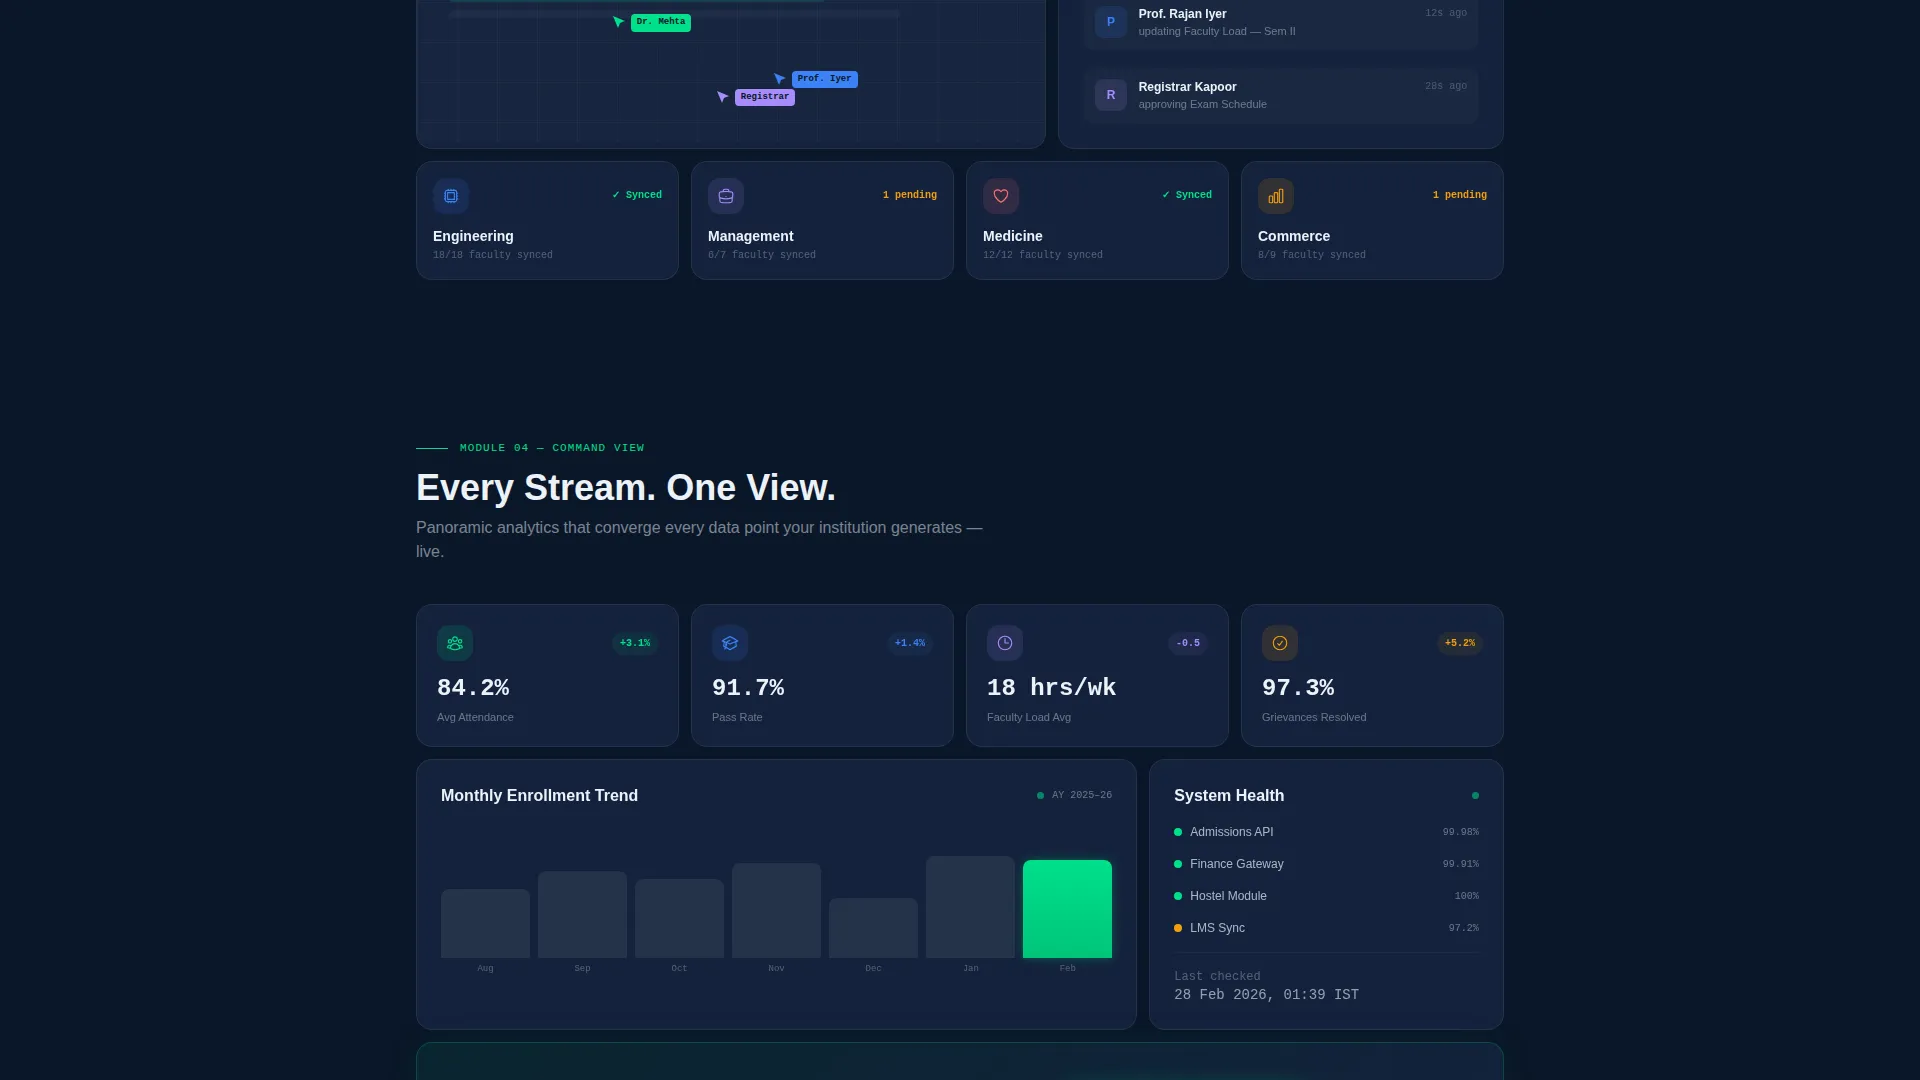Click the Medicine Synced status badge
Image resolution: width=1920 pixels, height=1080 pixels.
(x=1187, y=195)
